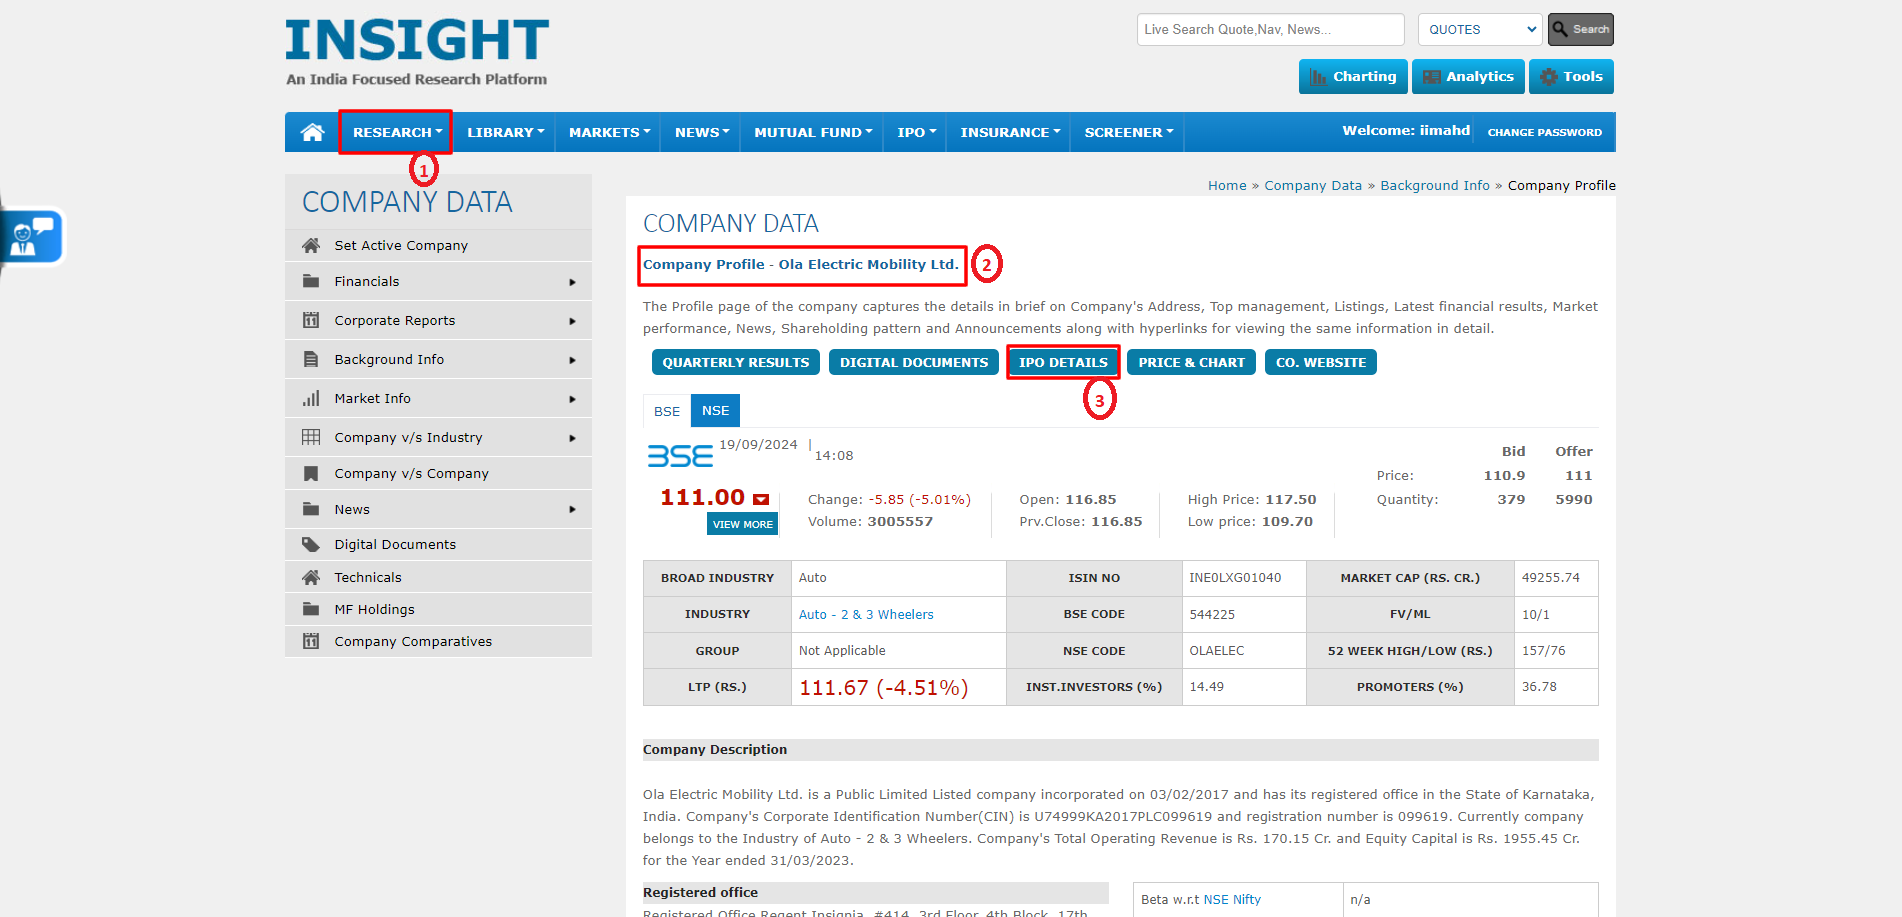Switch to the BSE tab
The image size is (1902, 917).
click(x=667, y=411)
